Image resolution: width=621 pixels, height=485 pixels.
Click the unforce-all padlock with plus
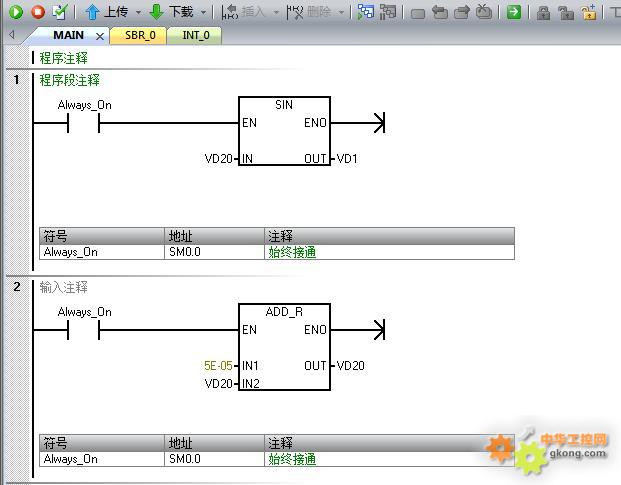point(589,12)
